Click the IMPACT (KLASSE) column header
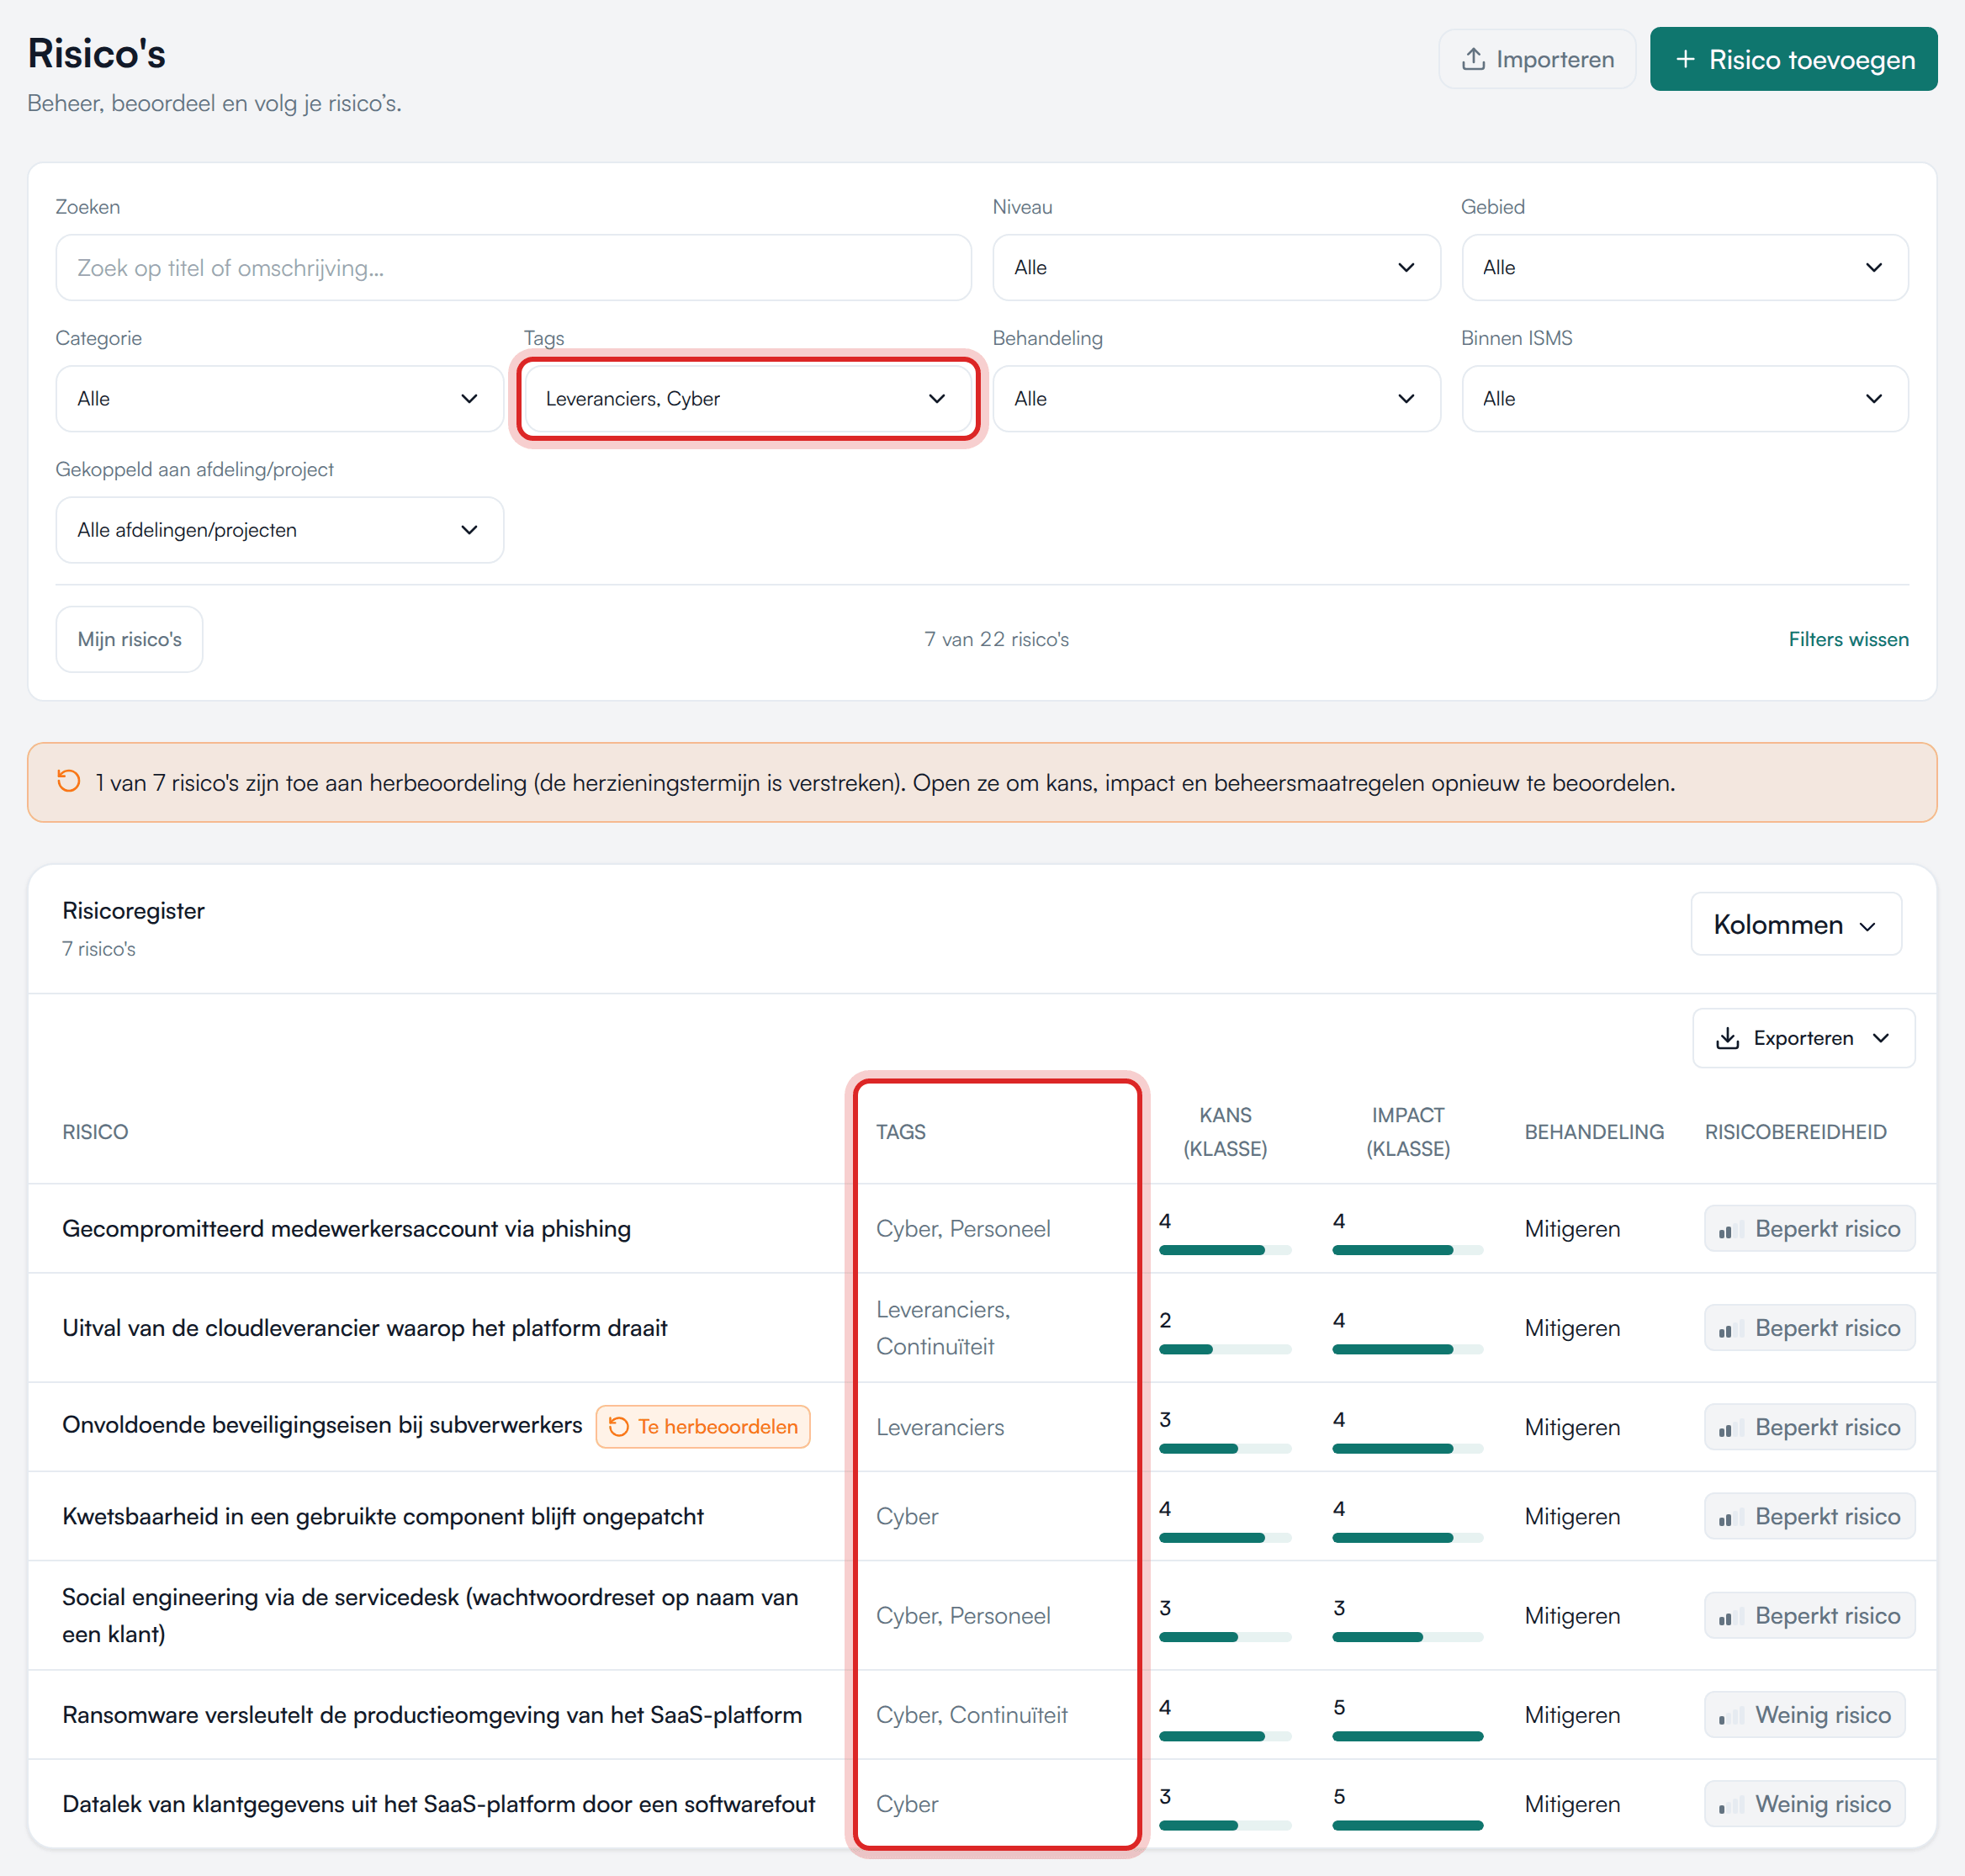The width and height of the screenshot is (1965, 1876). click(1407, 1131)
